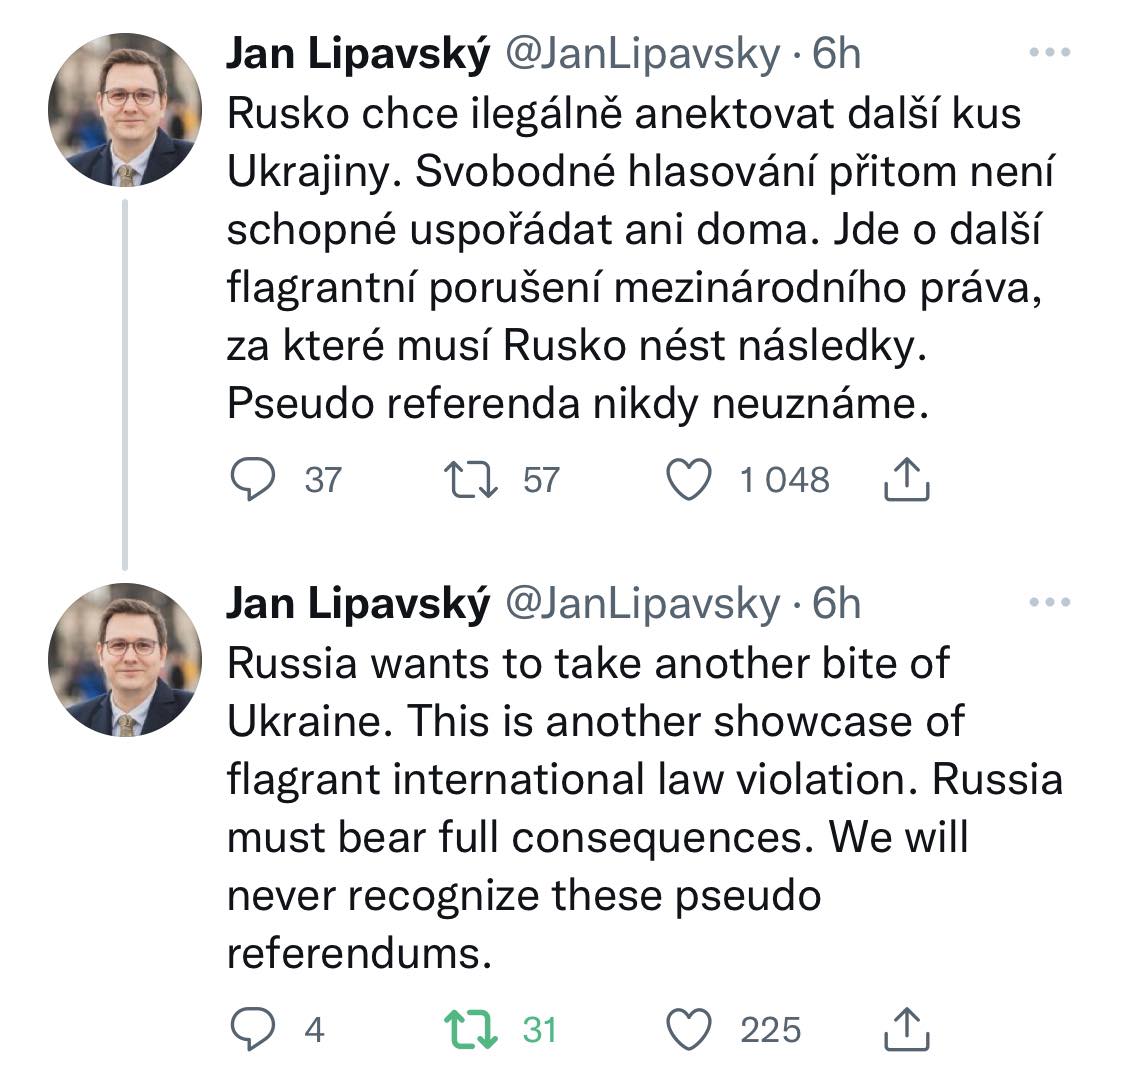Share the first tweet via share icon

(x=907, y=479)
